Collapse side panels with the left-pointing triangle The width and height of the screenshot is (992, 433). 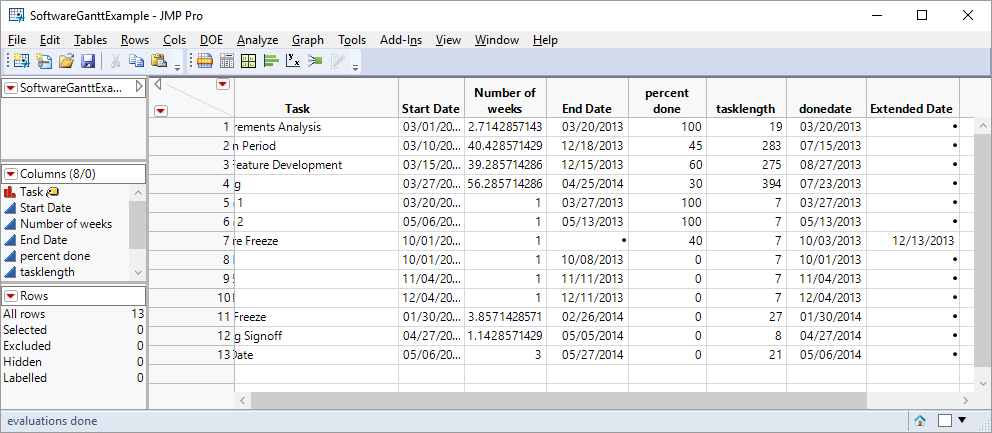pos(158,84)
